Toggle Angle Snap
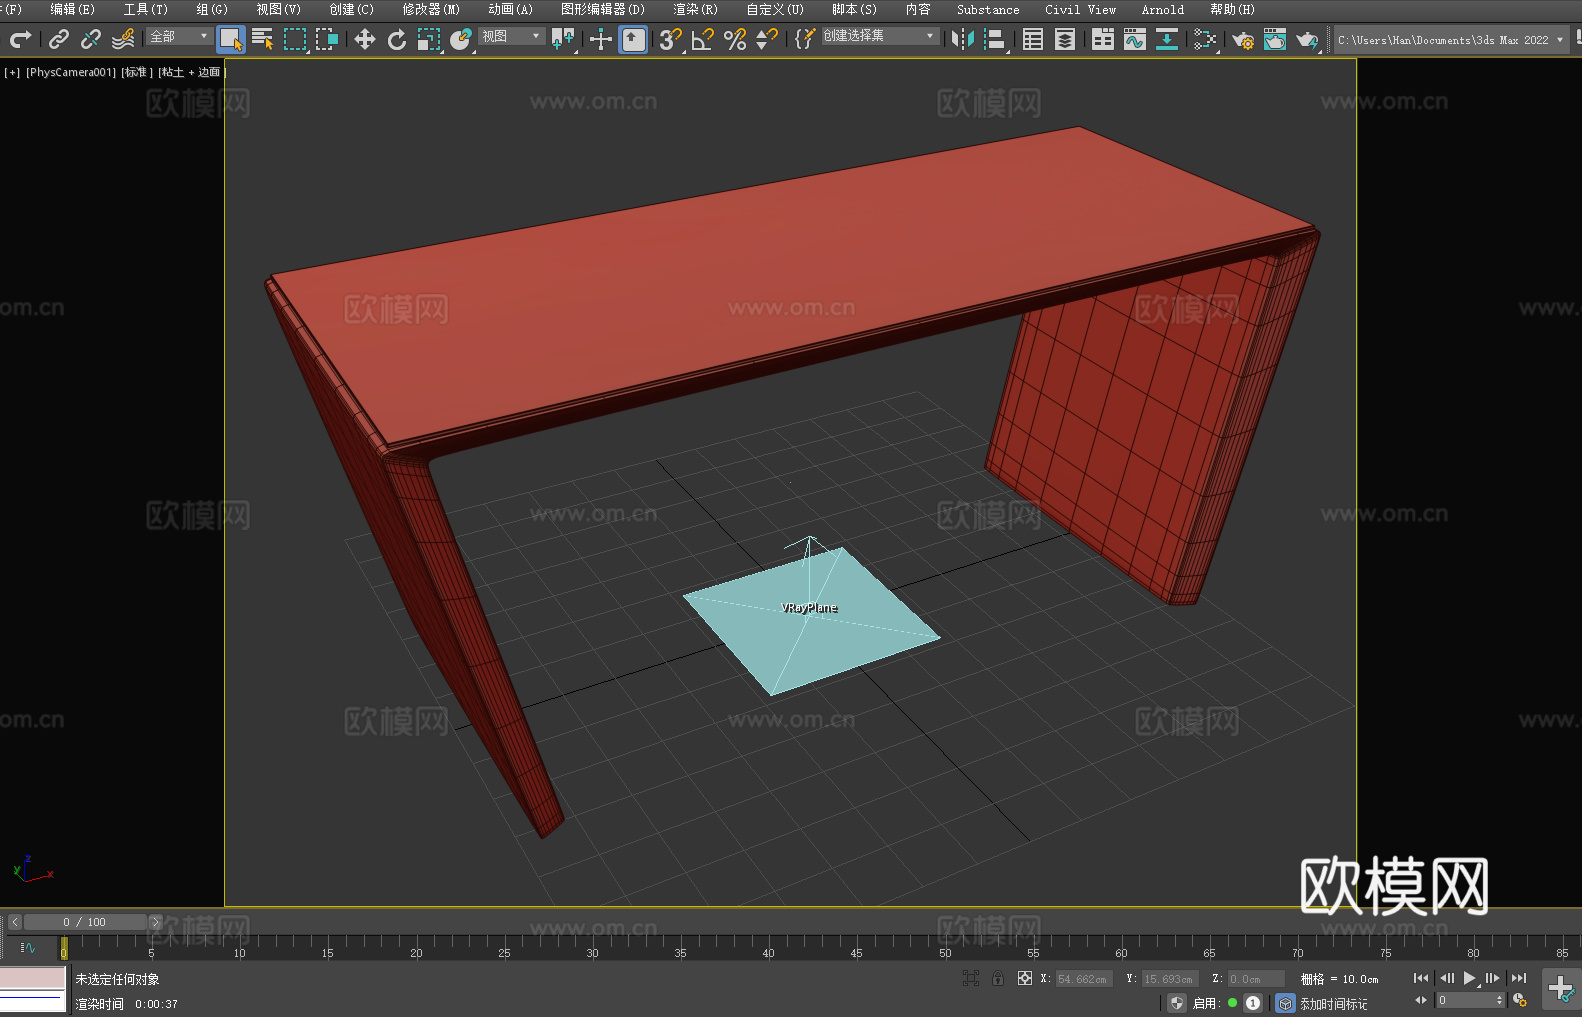Viewport: 1582px width, 1017px height. click(703, 39)
